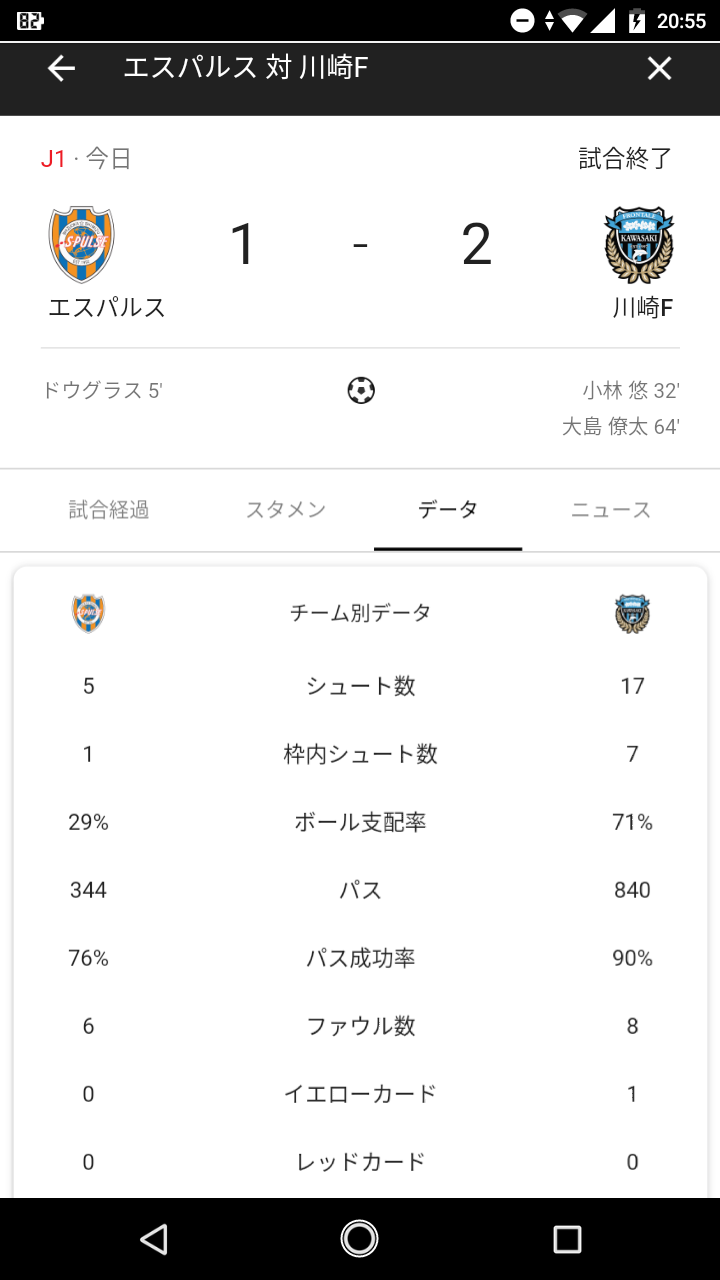Tap the エスパルス team name
Viewport: 720px width, 1280px height.
[107, 307]
